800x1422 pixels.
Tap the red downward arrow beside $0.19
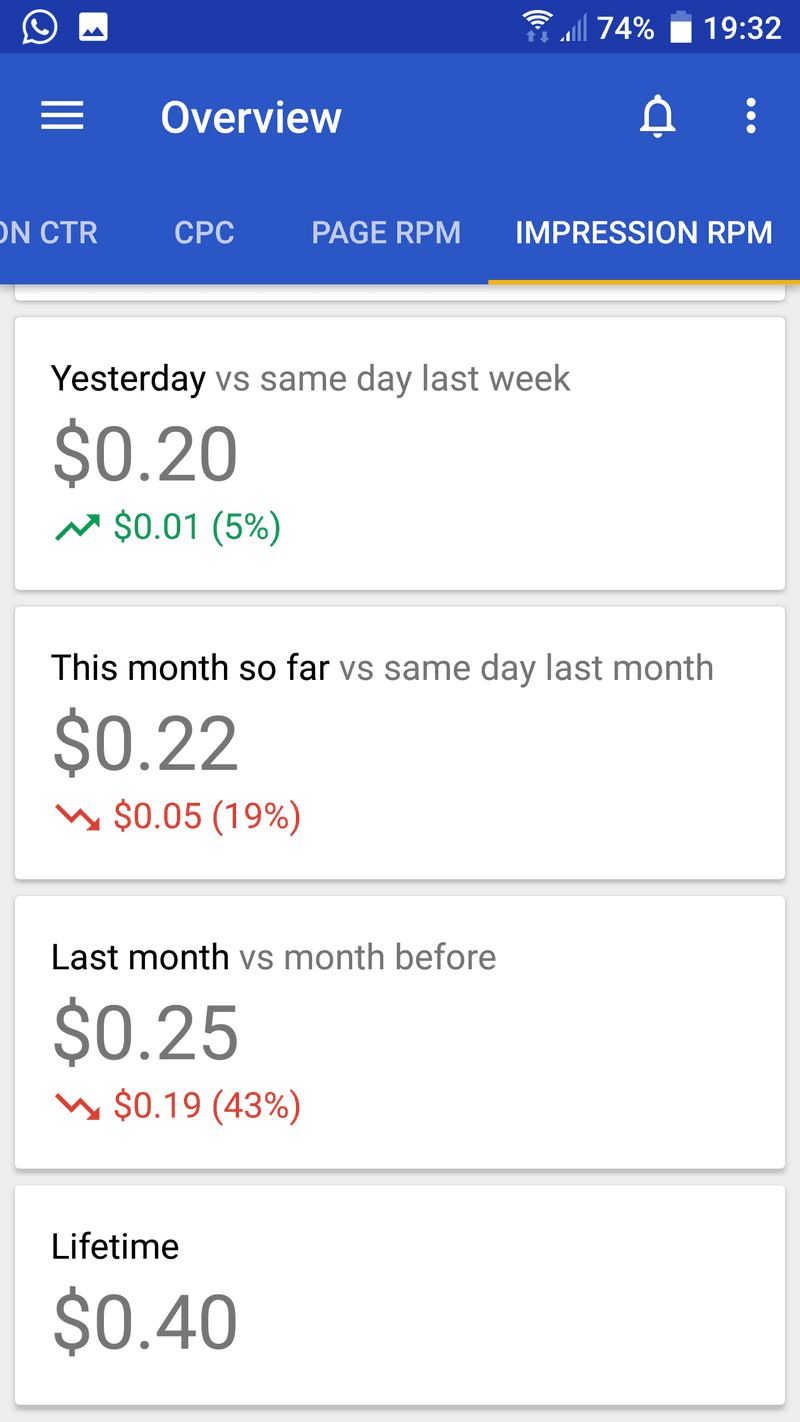point(77,1106)
